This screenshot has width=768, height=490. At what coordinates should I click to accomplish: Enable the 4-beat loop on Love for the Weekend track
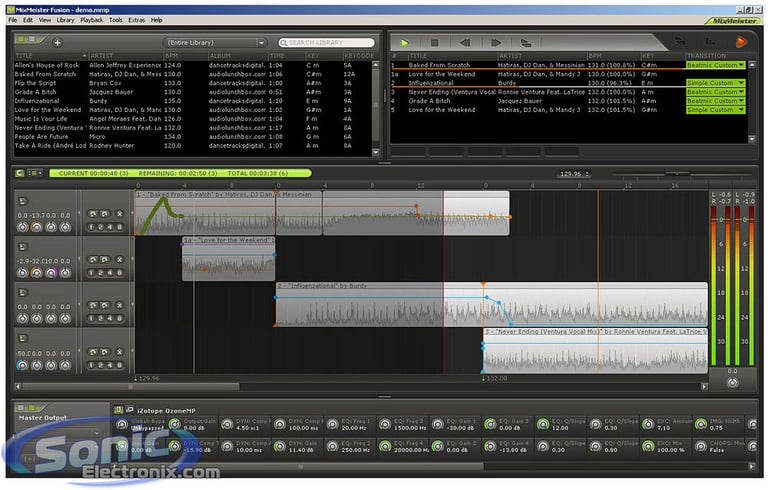click(110, 273)
